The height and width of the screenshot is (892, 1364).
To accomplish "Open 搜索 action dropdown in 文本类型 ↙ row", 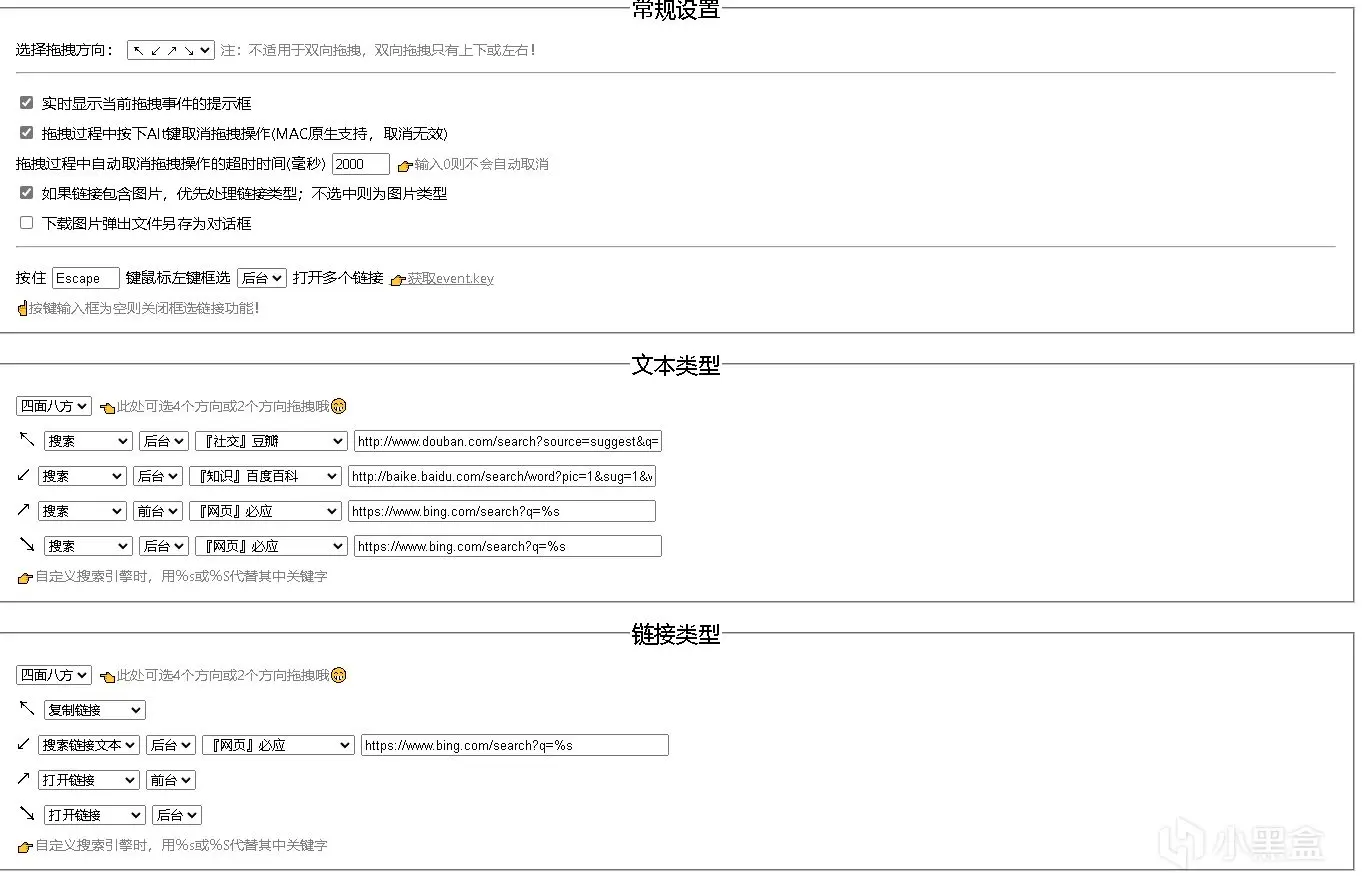I will coord(82,476).
